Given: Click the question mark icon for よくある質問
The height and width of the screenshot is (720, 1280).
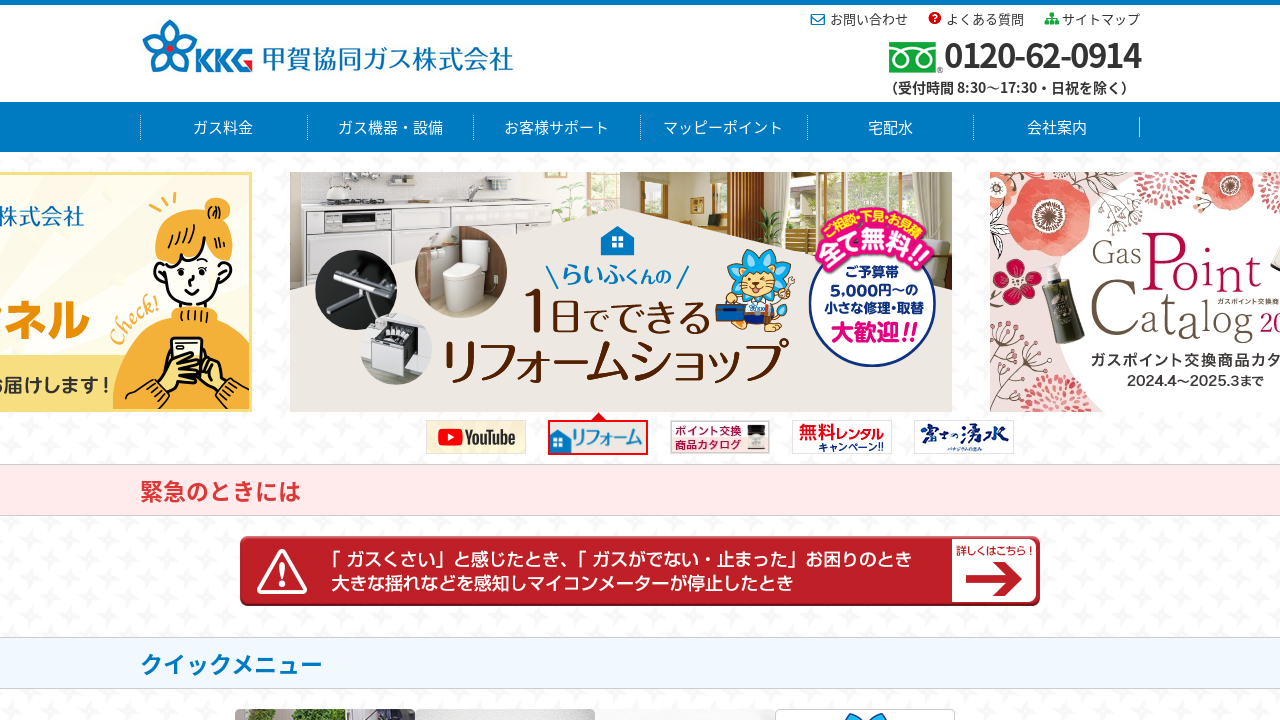Looking at the screenshot, I should click(x=935, y=19).
